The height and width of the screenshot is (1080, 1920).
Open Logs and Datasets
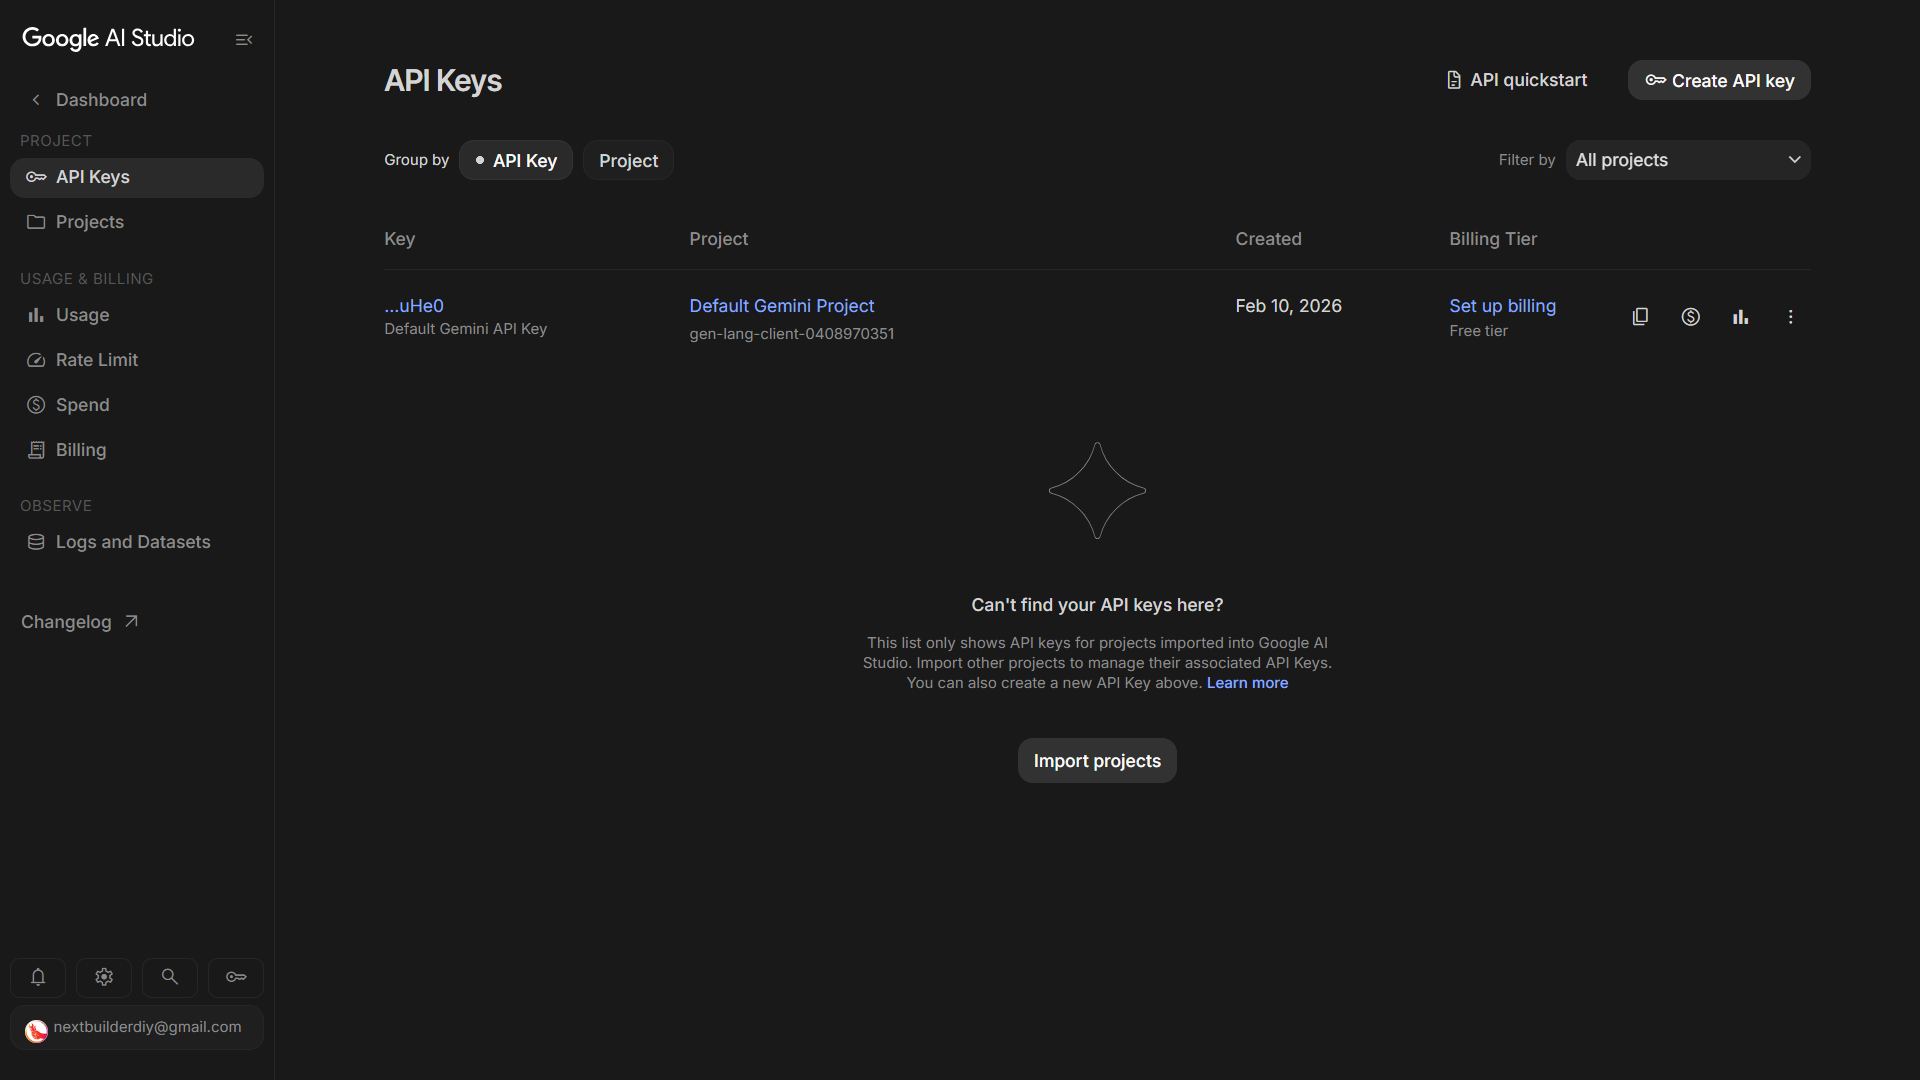(x=137, y=542)
